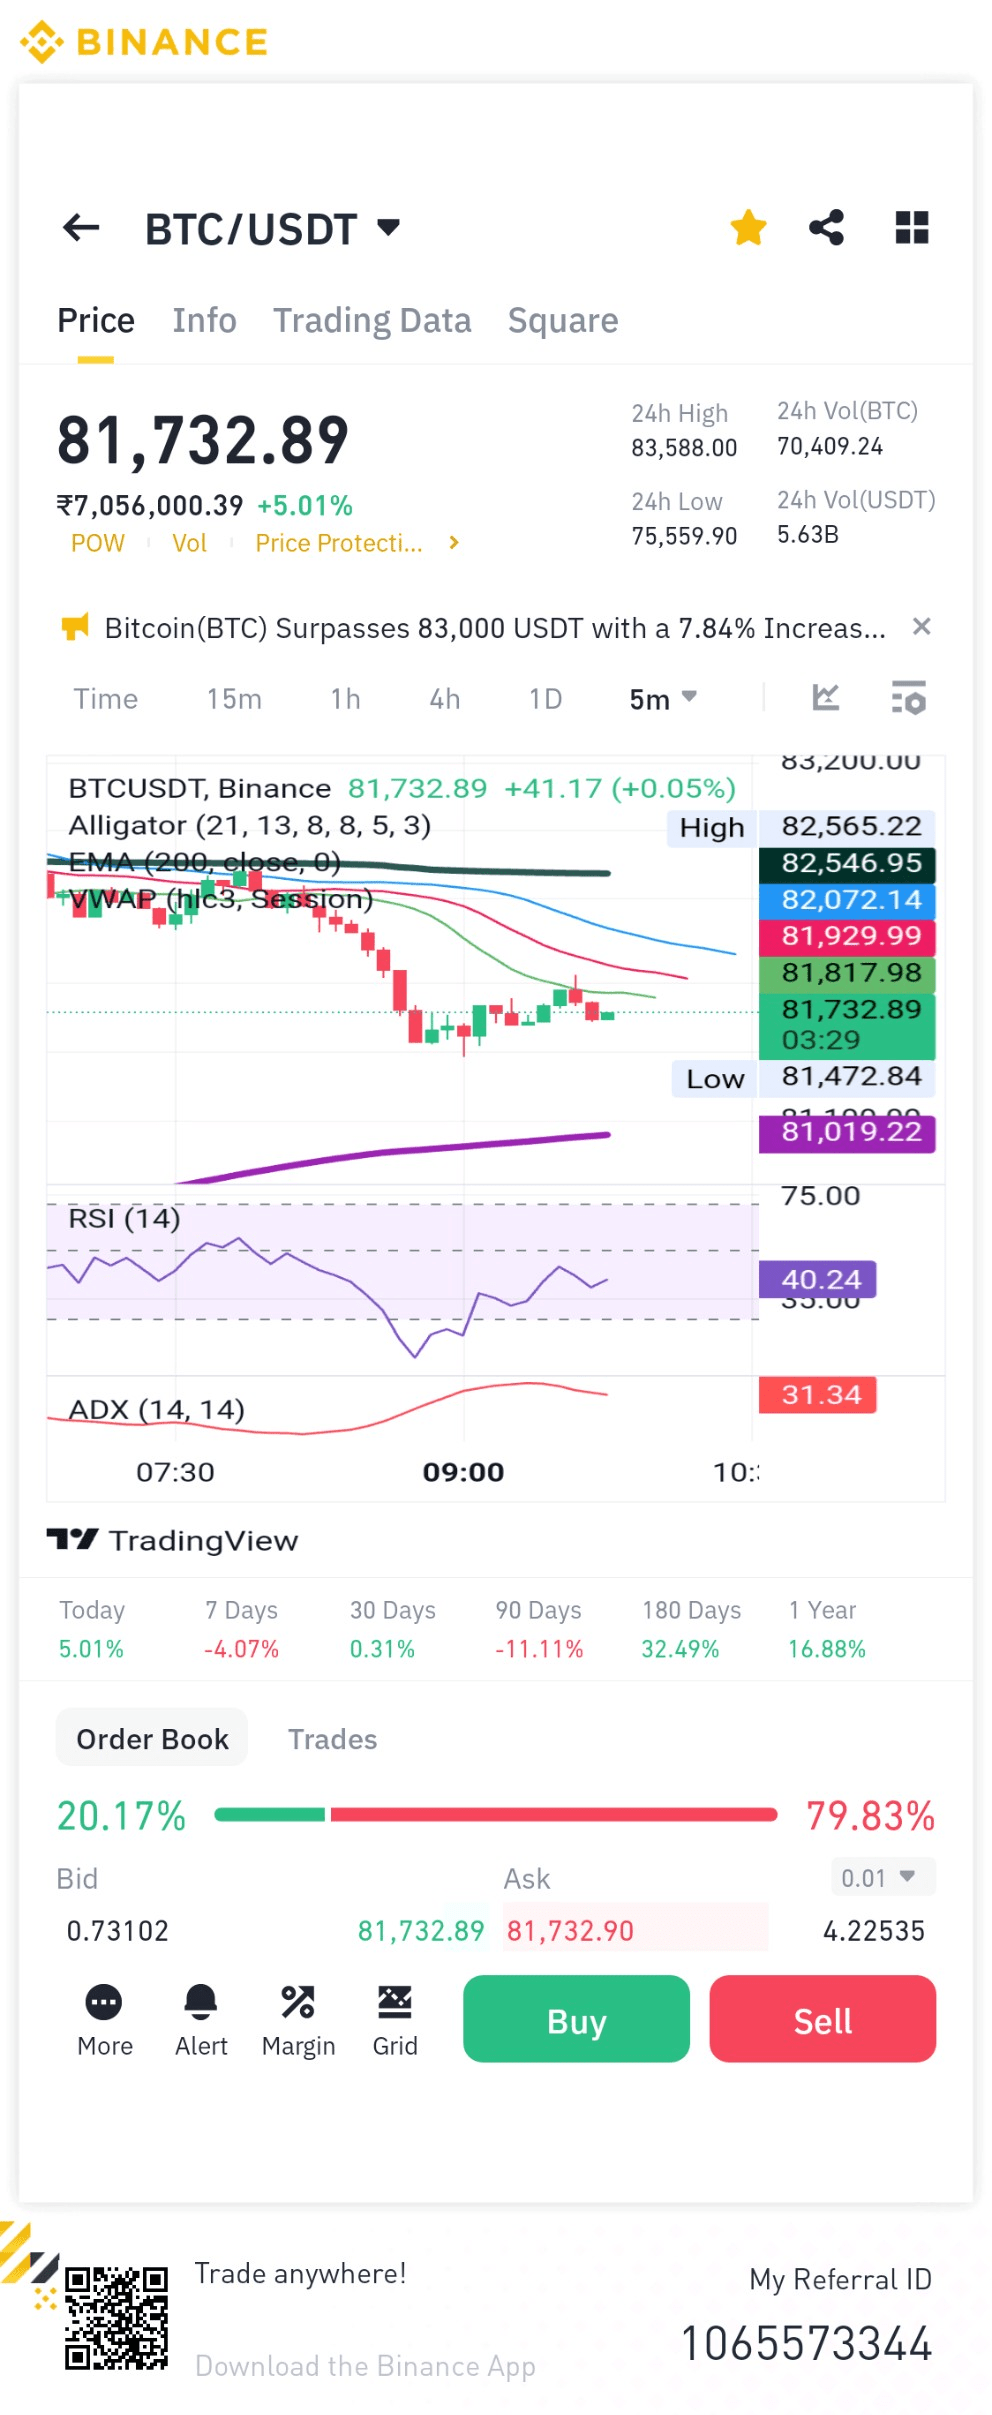Open the 0.01 price precision dropdown
Viewport: 992px width, 2415px height.
tap(882, 1878)
